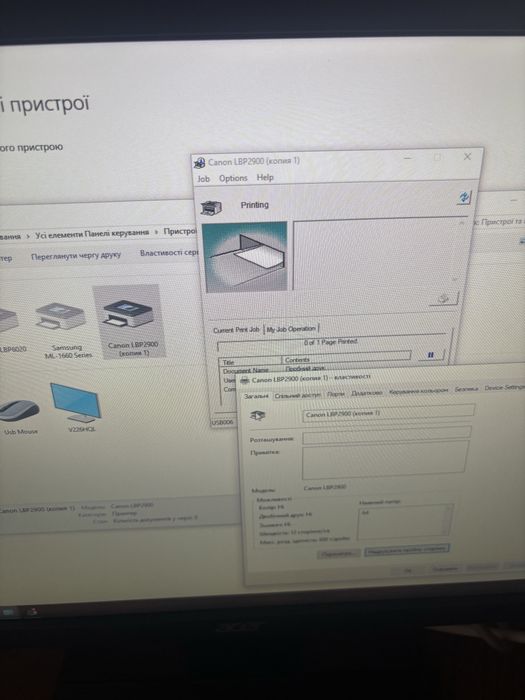Select the Usb Mouse device icon
This screenshot has height=700, width=525.
tap(20, 417)
